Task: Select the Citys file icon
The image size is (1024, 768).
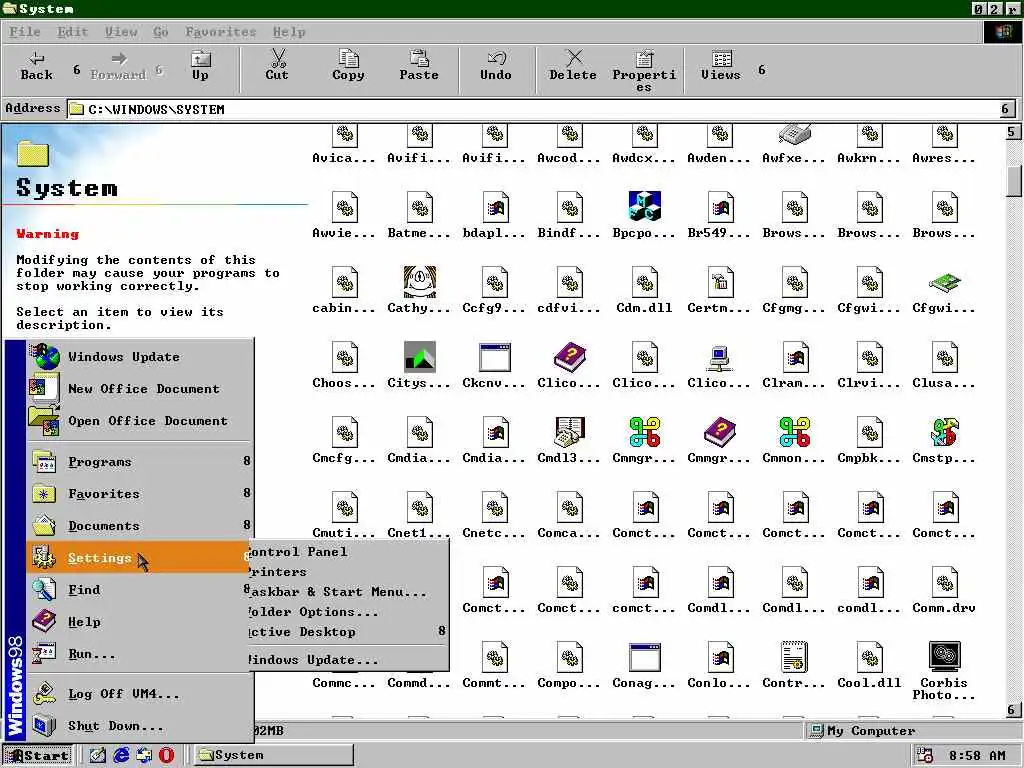Action: coord(419,357)
